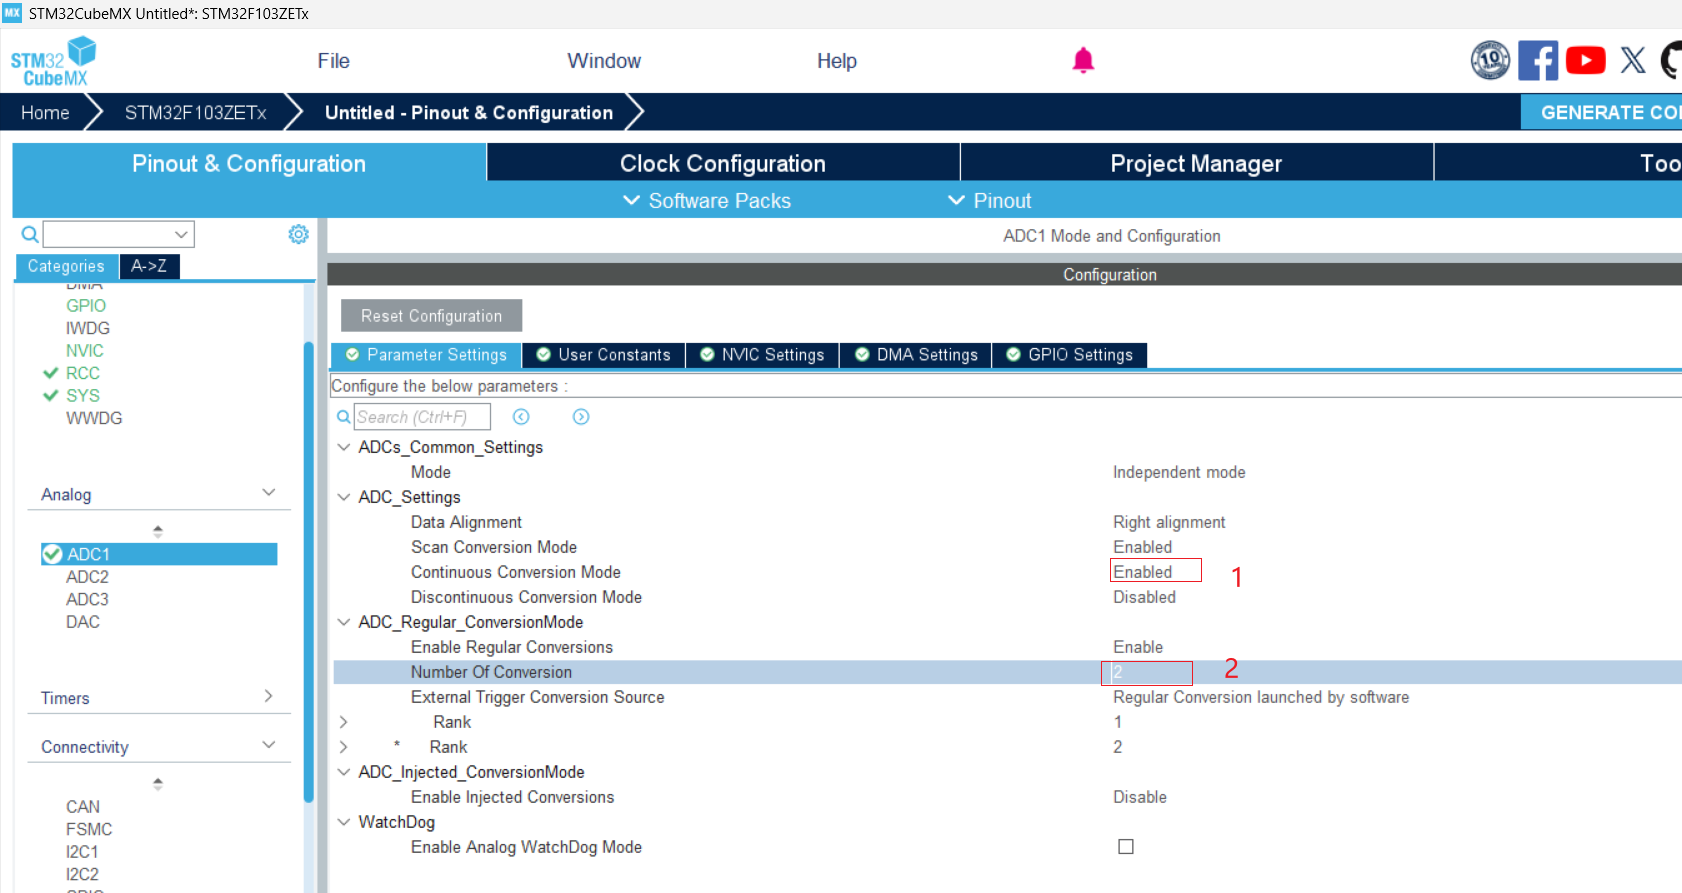This screenshot has width=1682, height=893.
Task: Select DAC in the Analog list
Action: (x=83, y=622)
